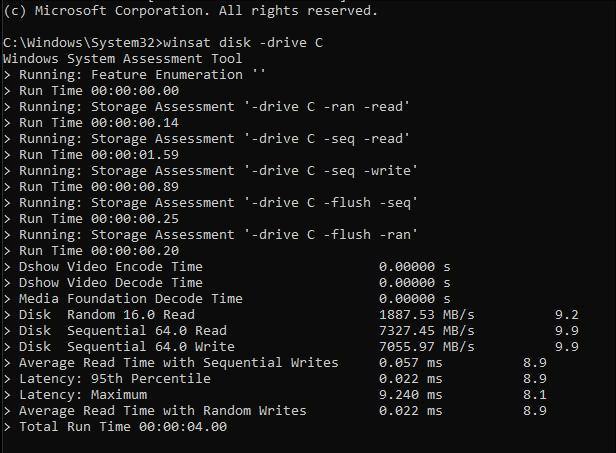Click 'Average Read Time with Random Writes' label

coord(162,411)
